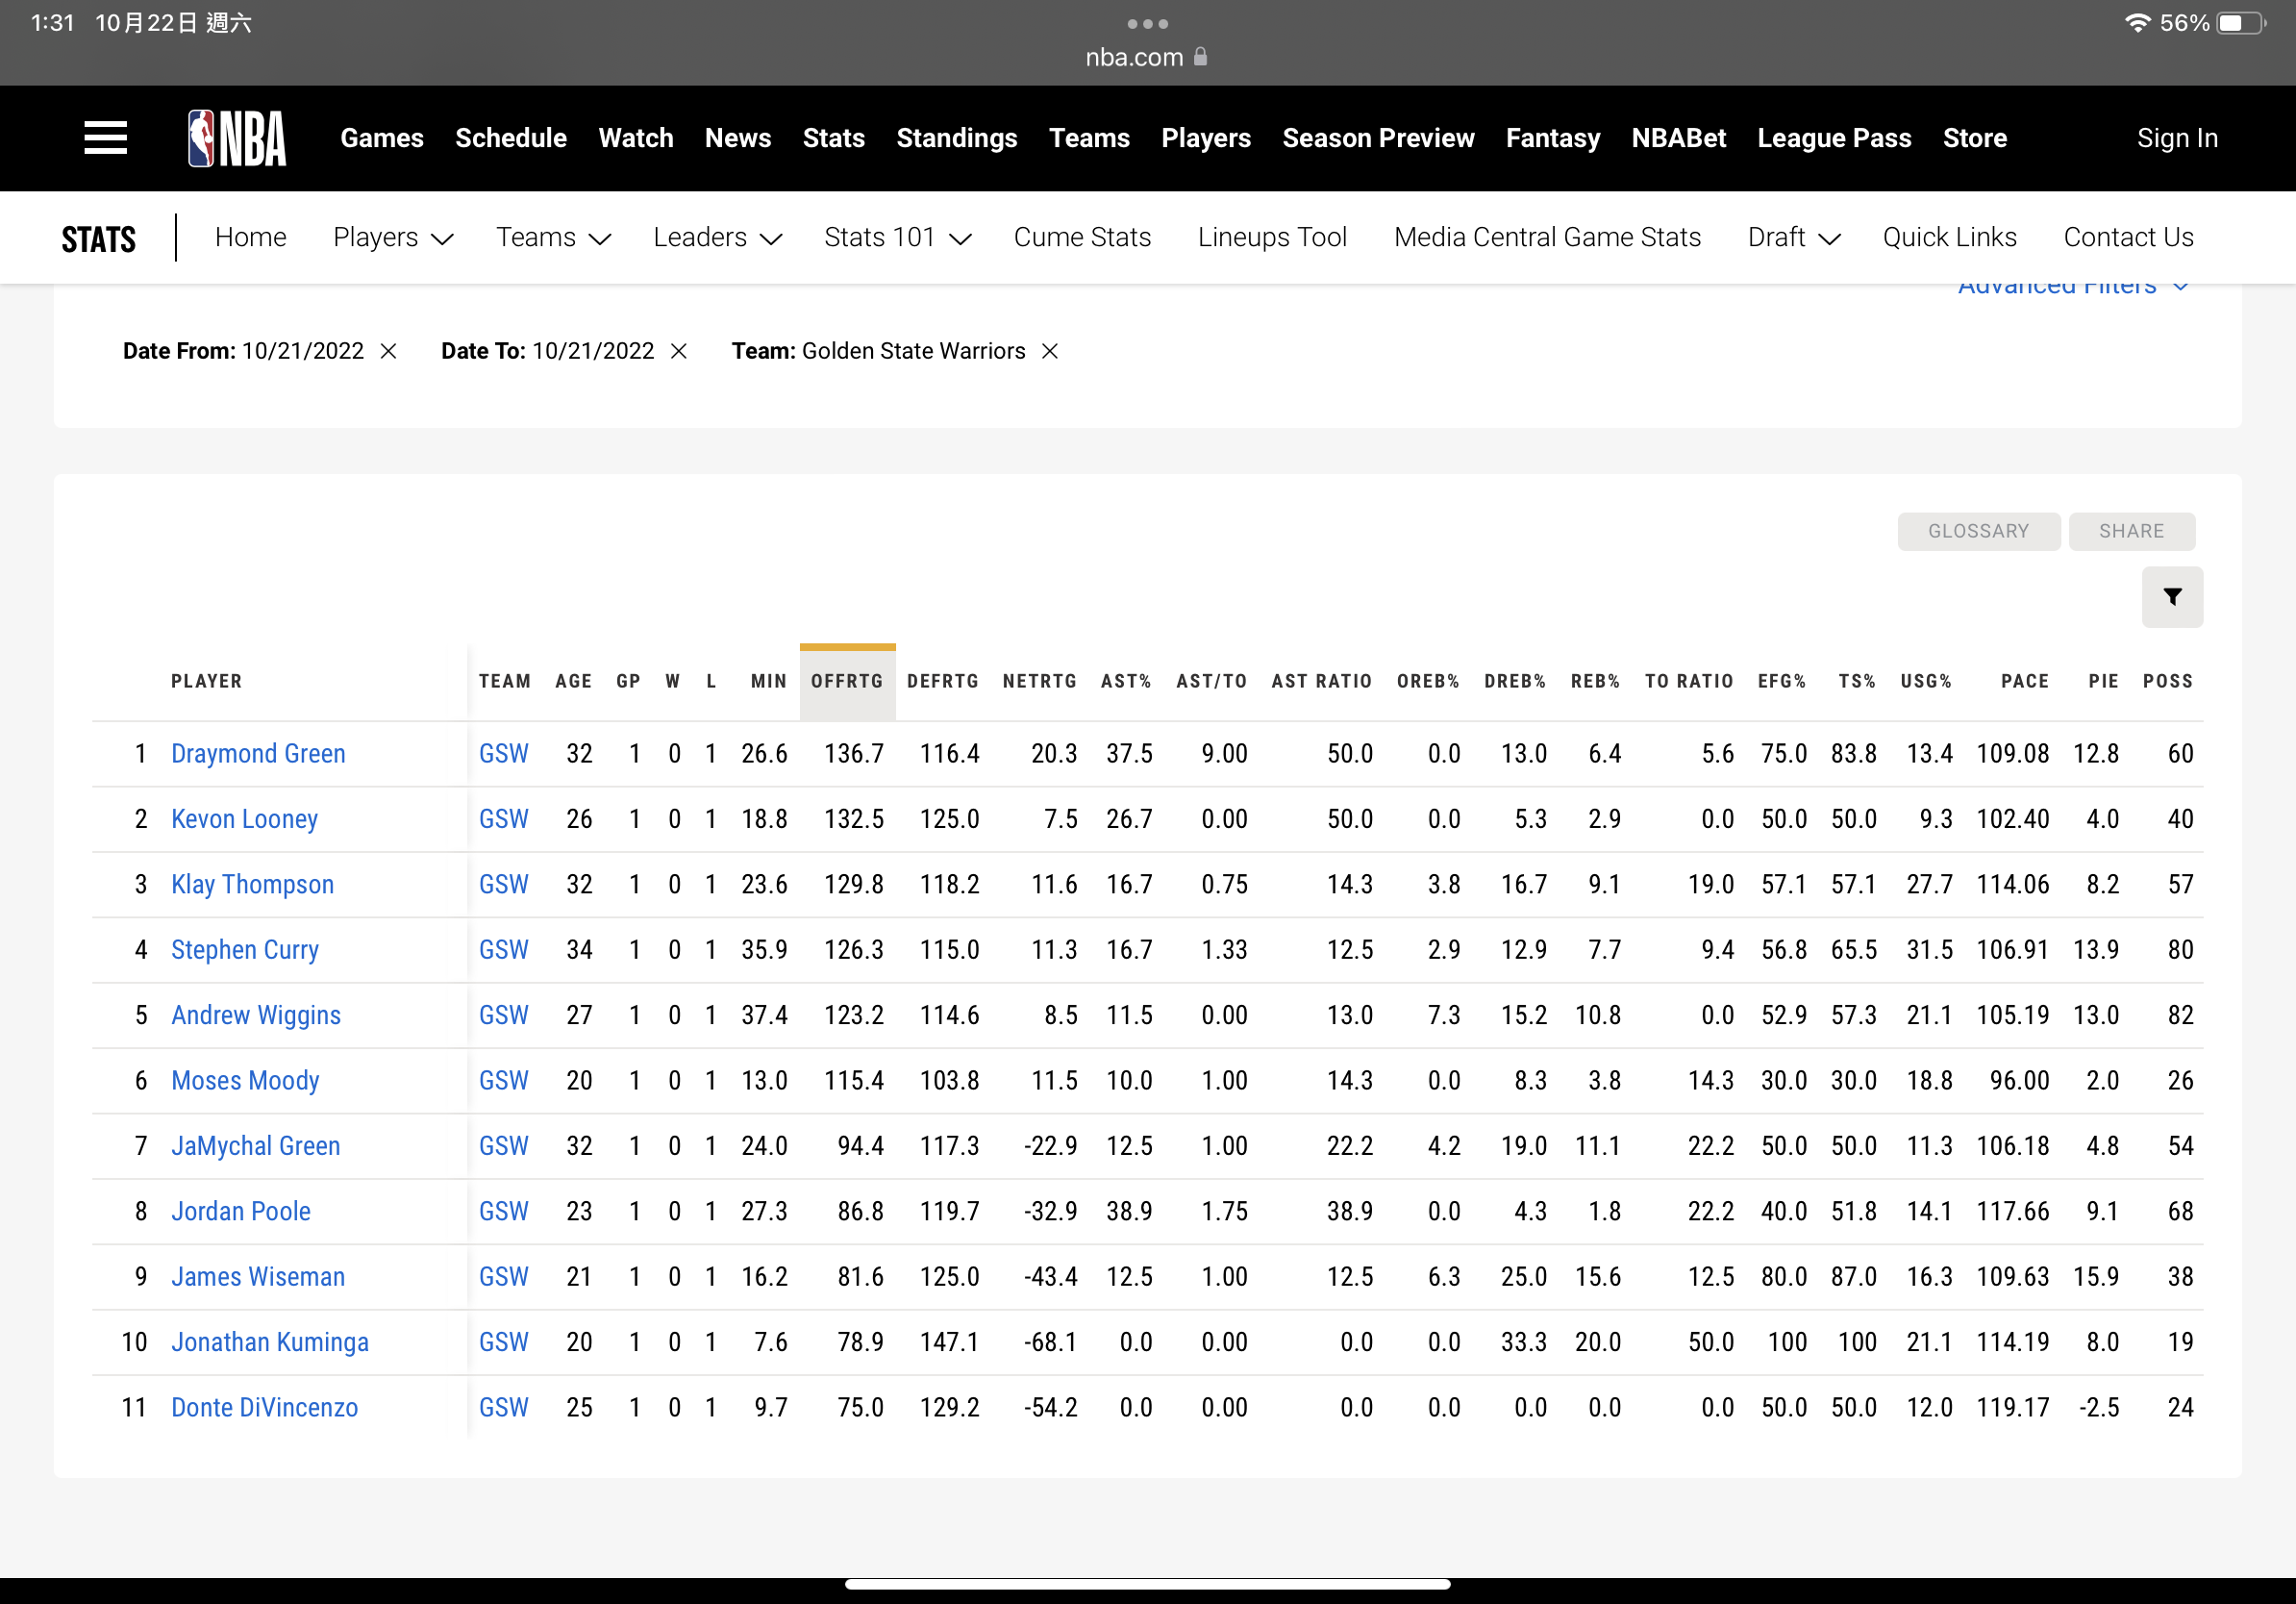Click the STATS section title

98,239
